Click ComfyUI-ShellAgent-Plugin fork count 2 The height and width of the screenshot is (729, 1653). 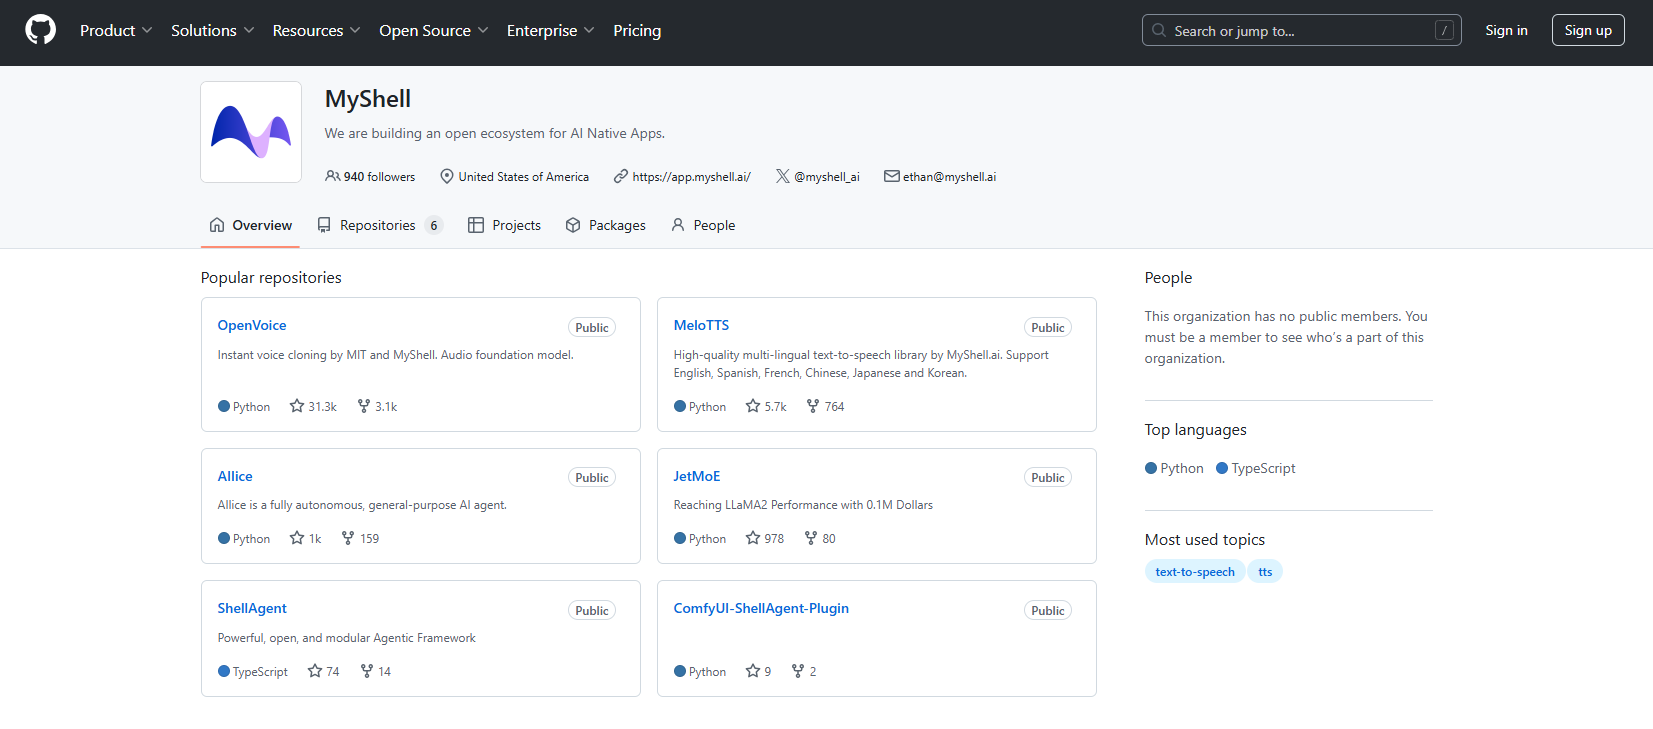(803, 671)
